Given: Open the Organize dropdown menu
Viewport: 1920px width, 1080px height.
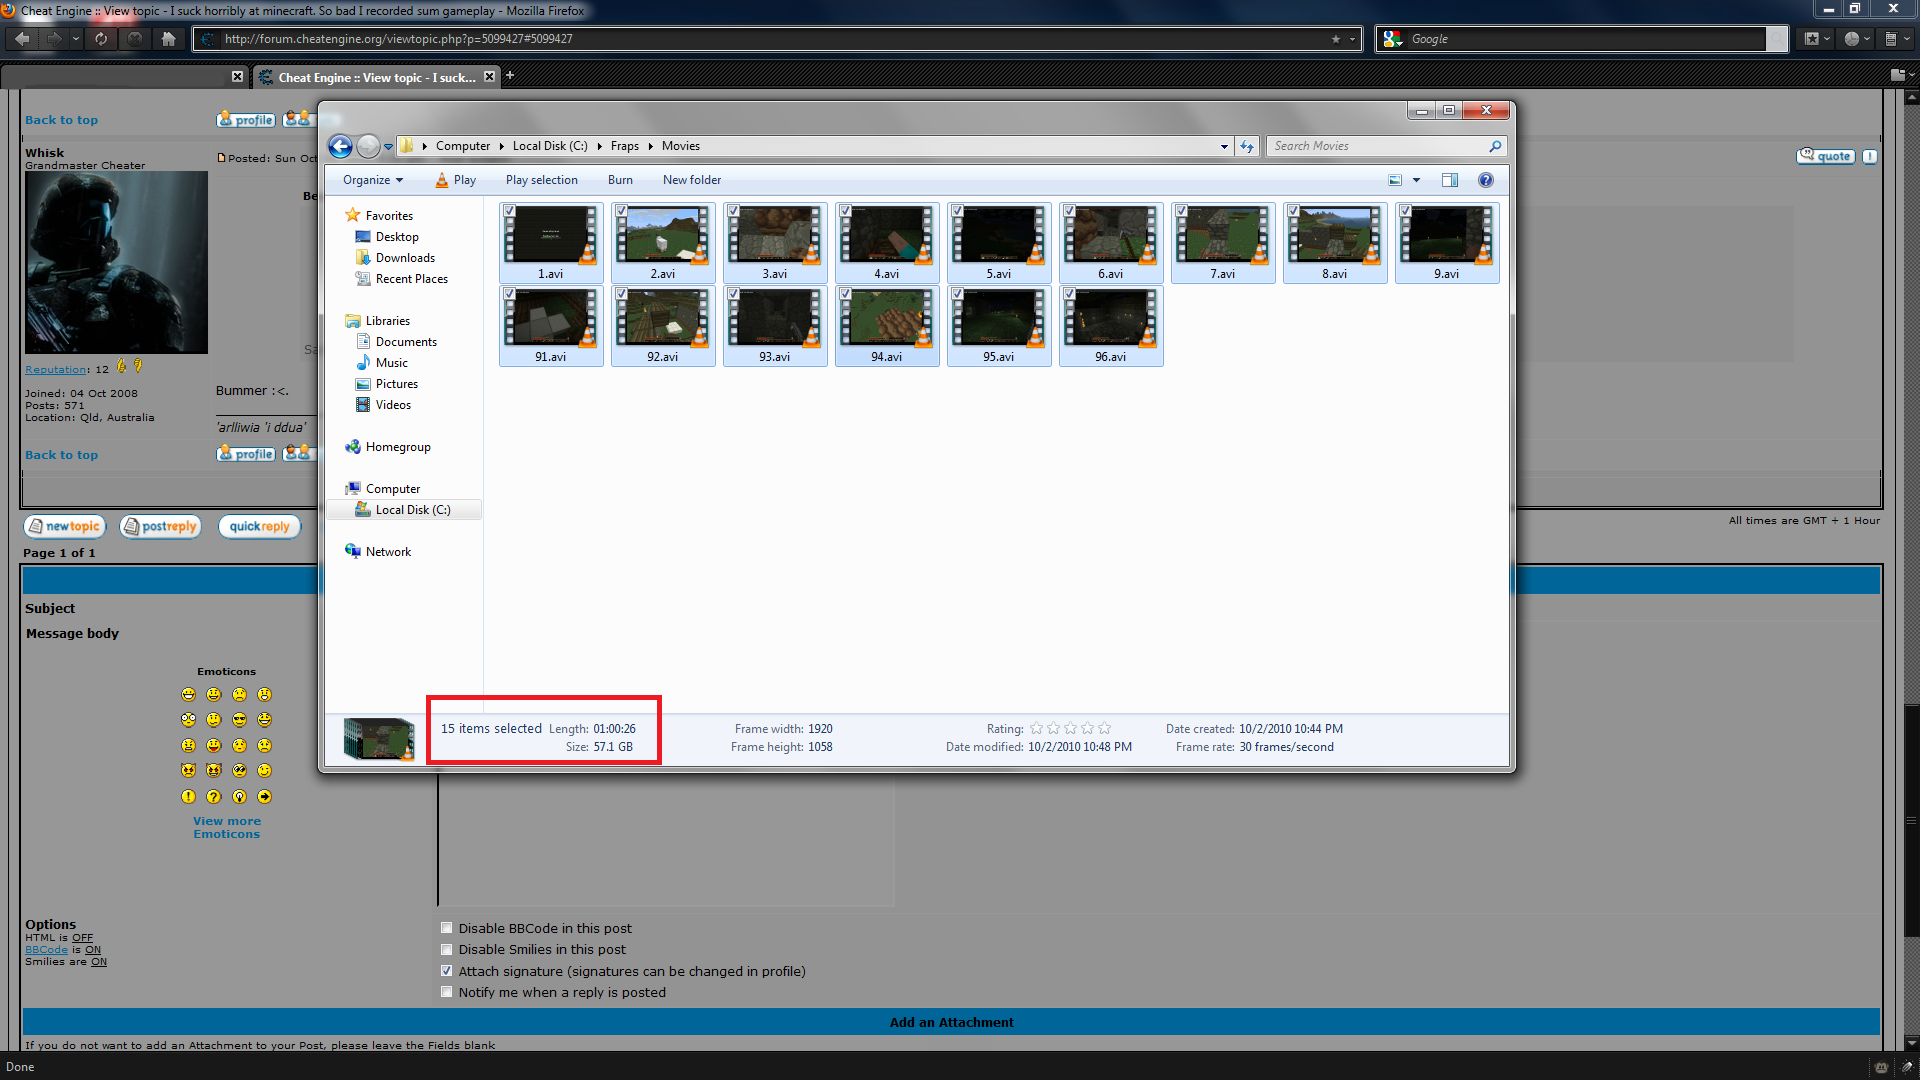Looking at the screenshot, I should 371,180.
